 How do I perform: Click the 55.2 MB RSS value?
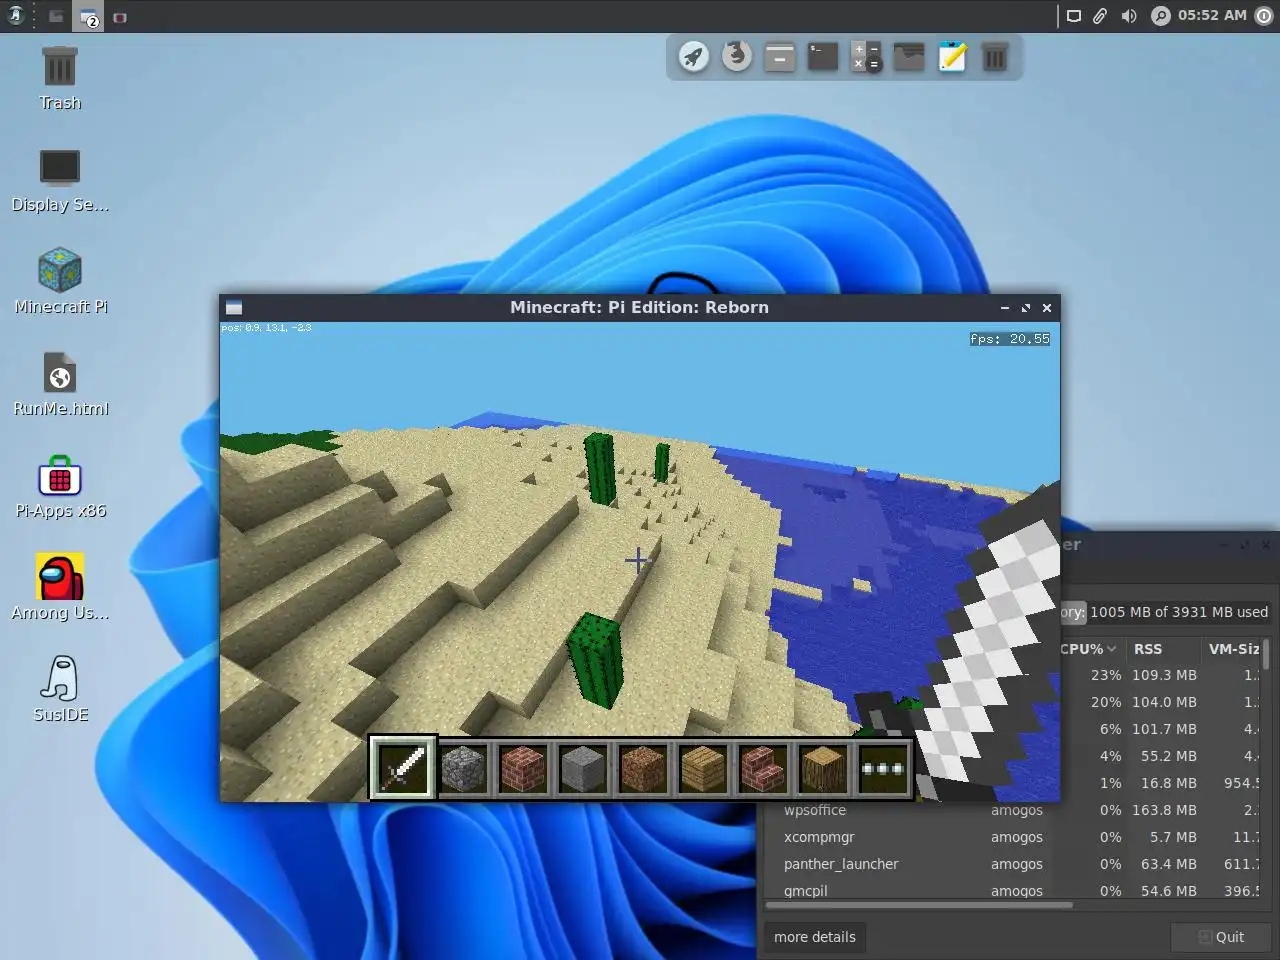[x=1168, y=756]
